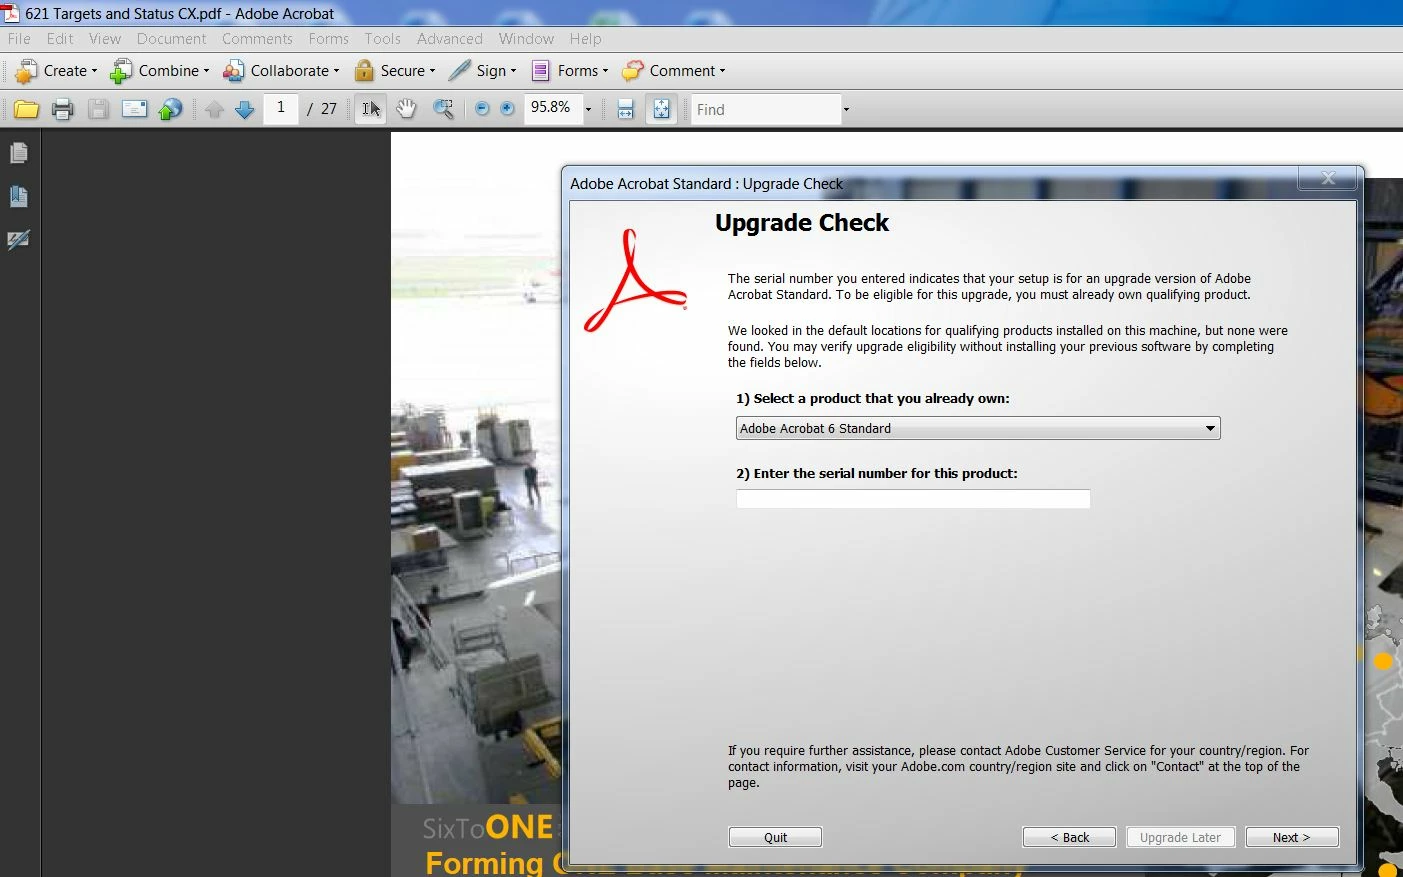Print the document with printer icon

pyautogui.click(x=62, y=109)
